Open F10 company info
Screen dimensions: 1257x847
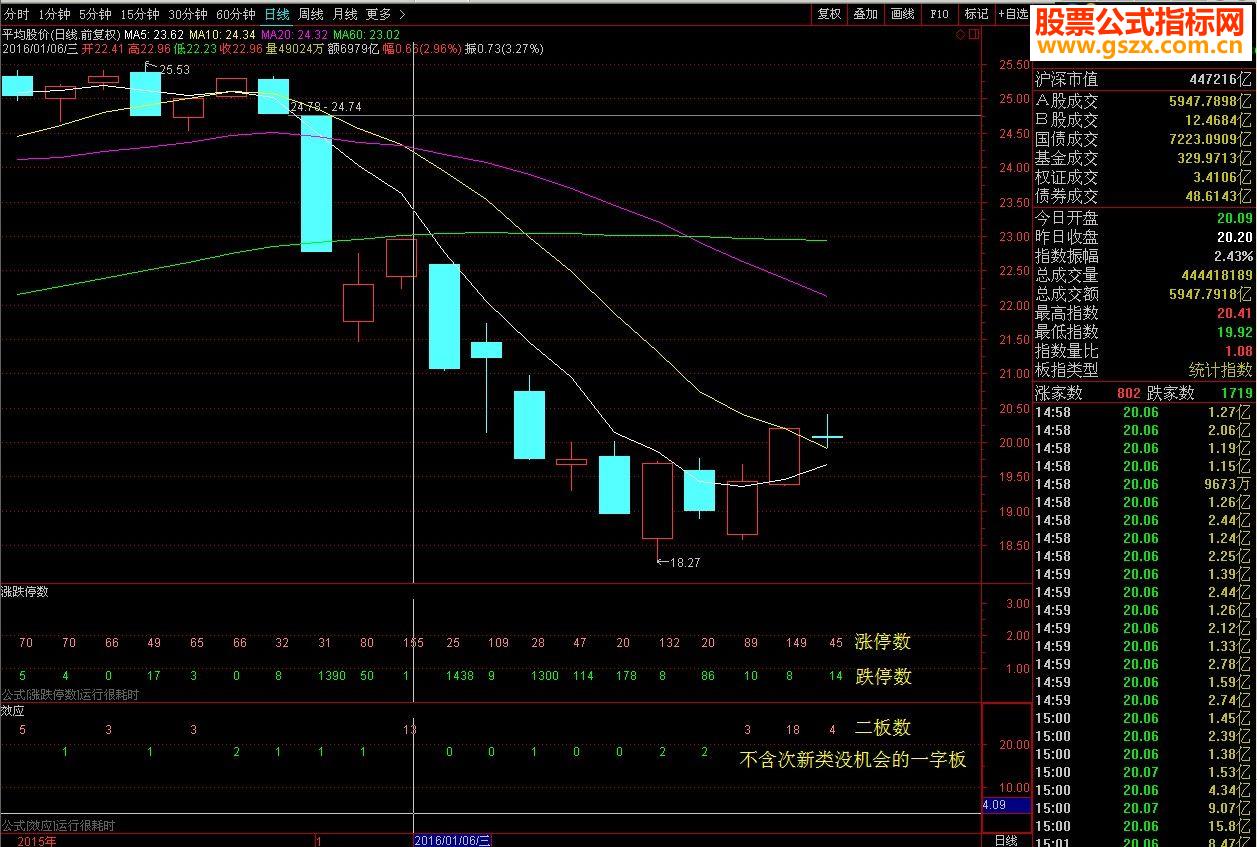939,14
